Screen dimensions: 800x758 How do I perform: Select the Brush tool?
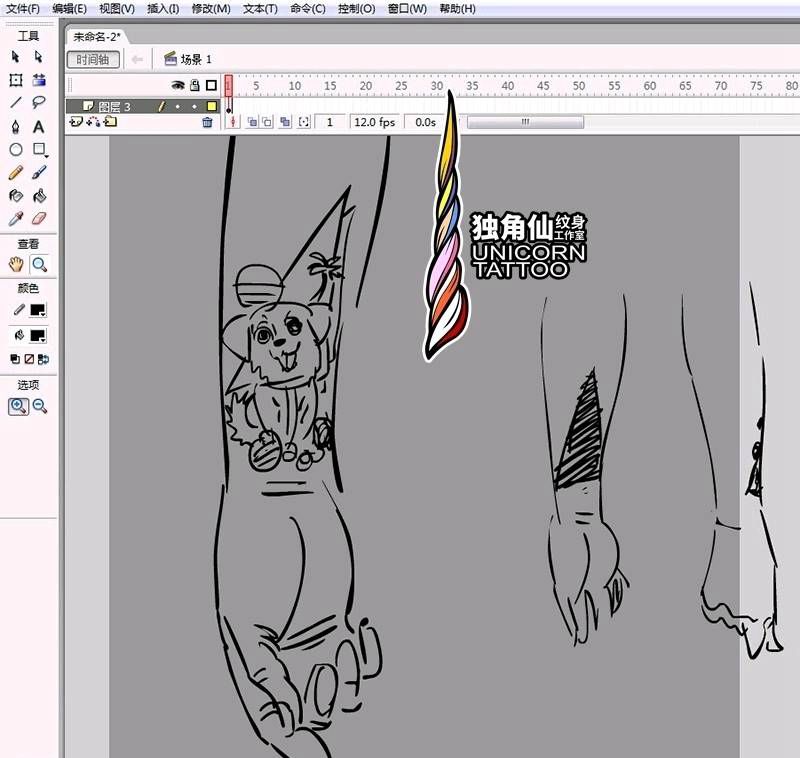click(39, 172)
